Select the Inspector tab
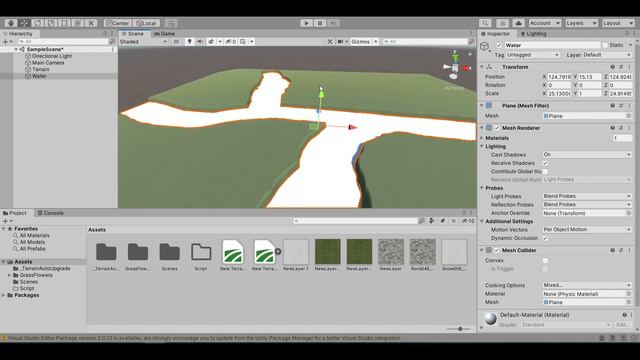Viewport: 640px width, 360px height. click(x=496, y=33)
